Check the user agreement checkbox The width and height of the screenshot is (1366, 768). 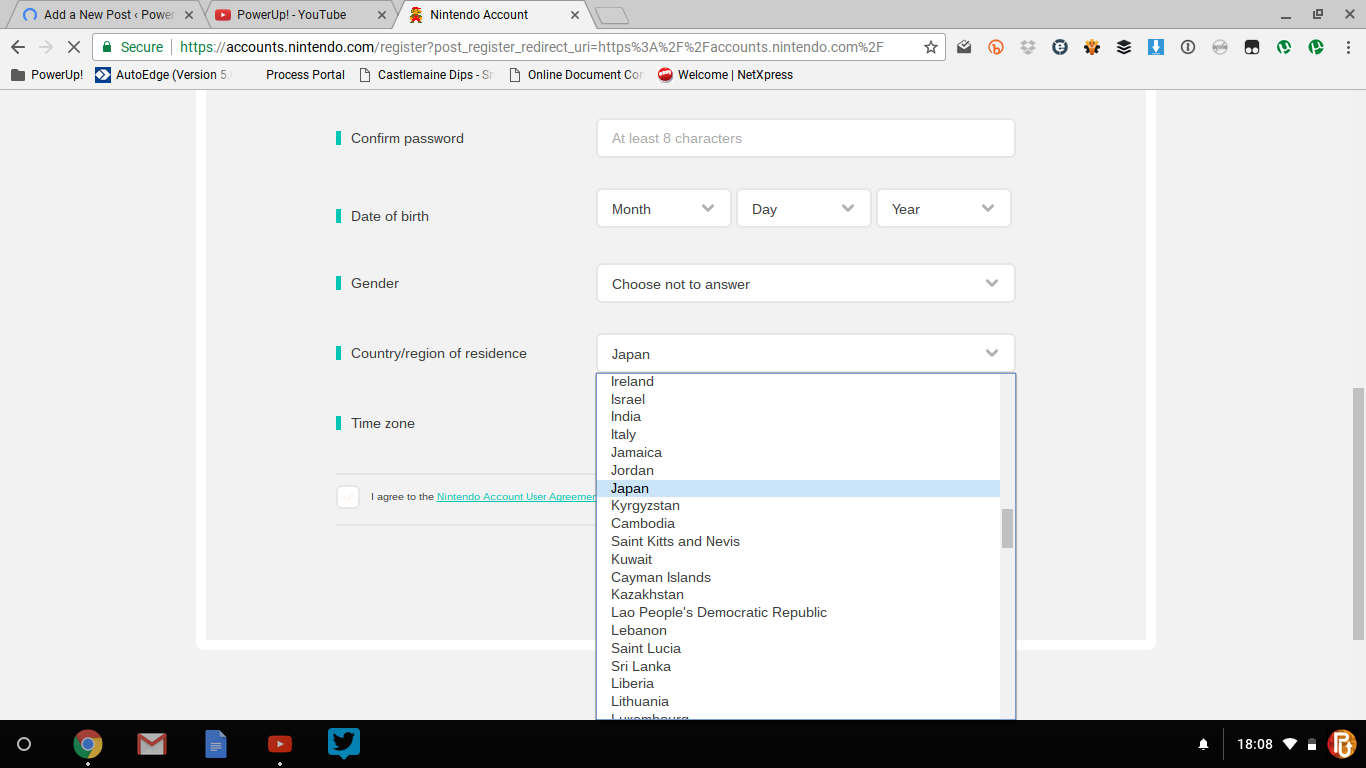(x=348, y=496)
